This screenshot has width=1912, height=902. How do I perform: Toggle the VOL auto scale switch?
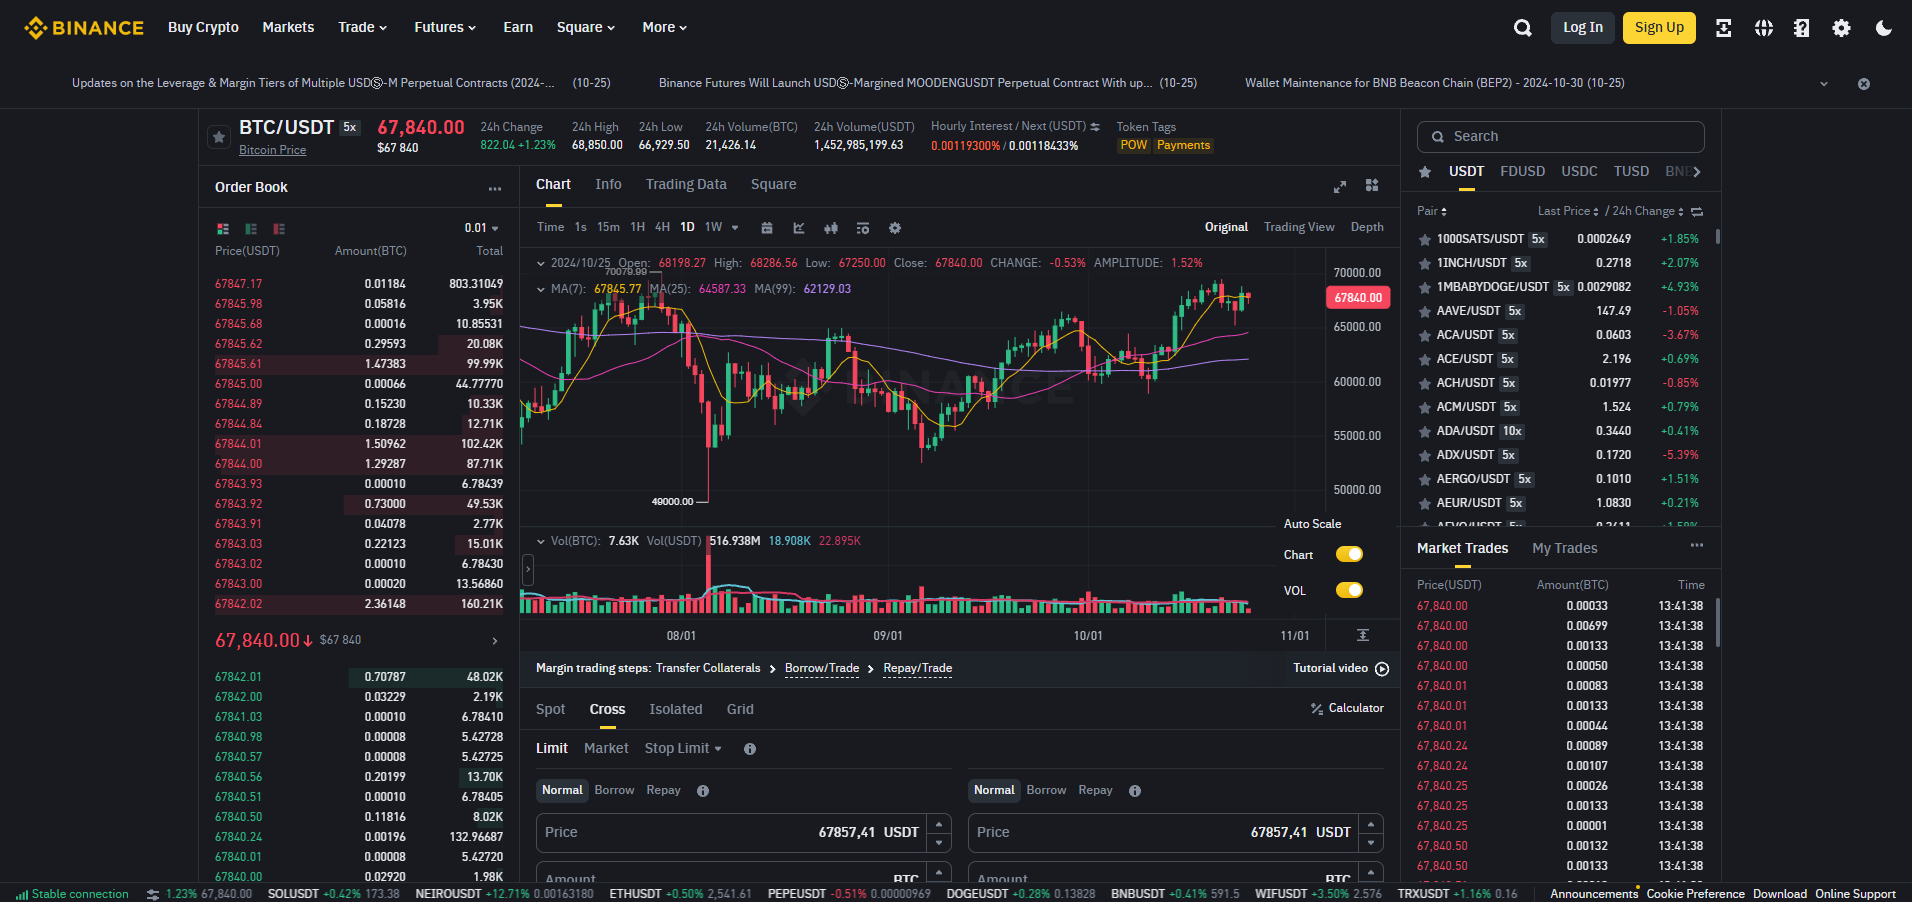pyautogui.click(x=1349, y=590)
